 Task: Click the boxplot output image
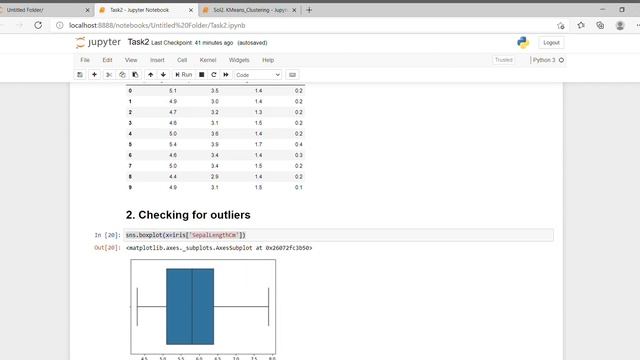click(203, 309)
